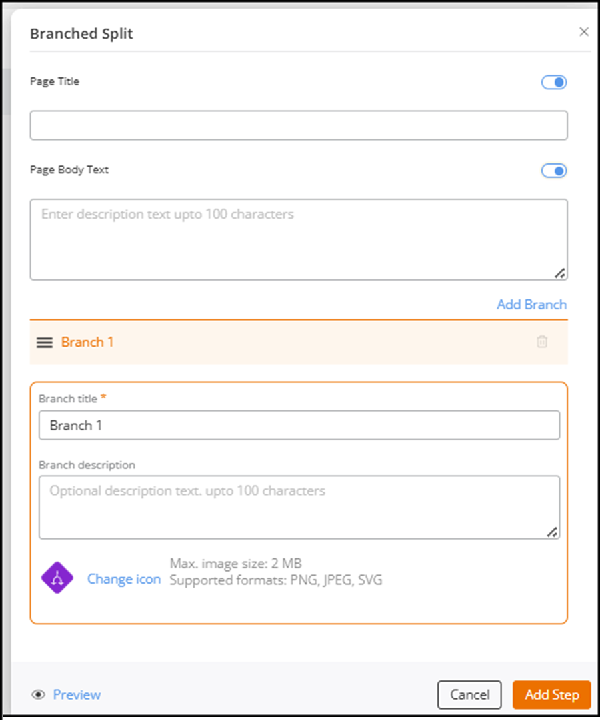Viewport: 601px width, 720px height.
Task: Click the Page Title text field
Action: [x=299, y=125]
